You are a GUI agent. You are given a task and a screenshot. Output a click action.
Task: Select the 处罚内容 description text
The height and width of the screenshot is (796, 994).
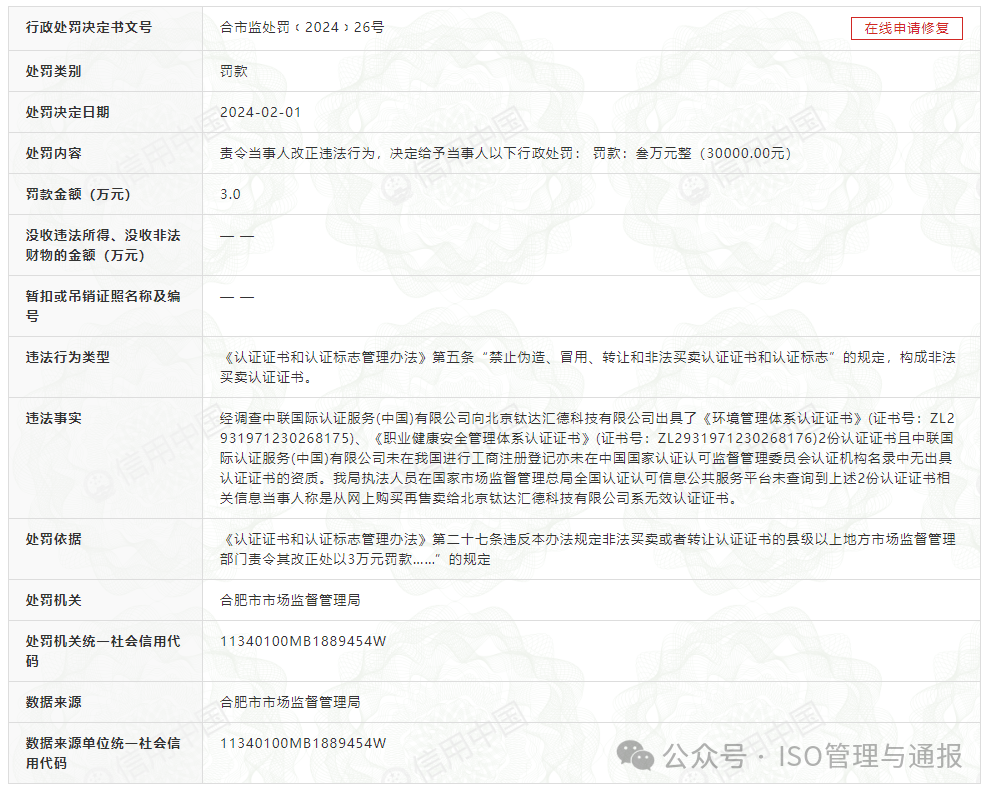[x=505, y=154]
